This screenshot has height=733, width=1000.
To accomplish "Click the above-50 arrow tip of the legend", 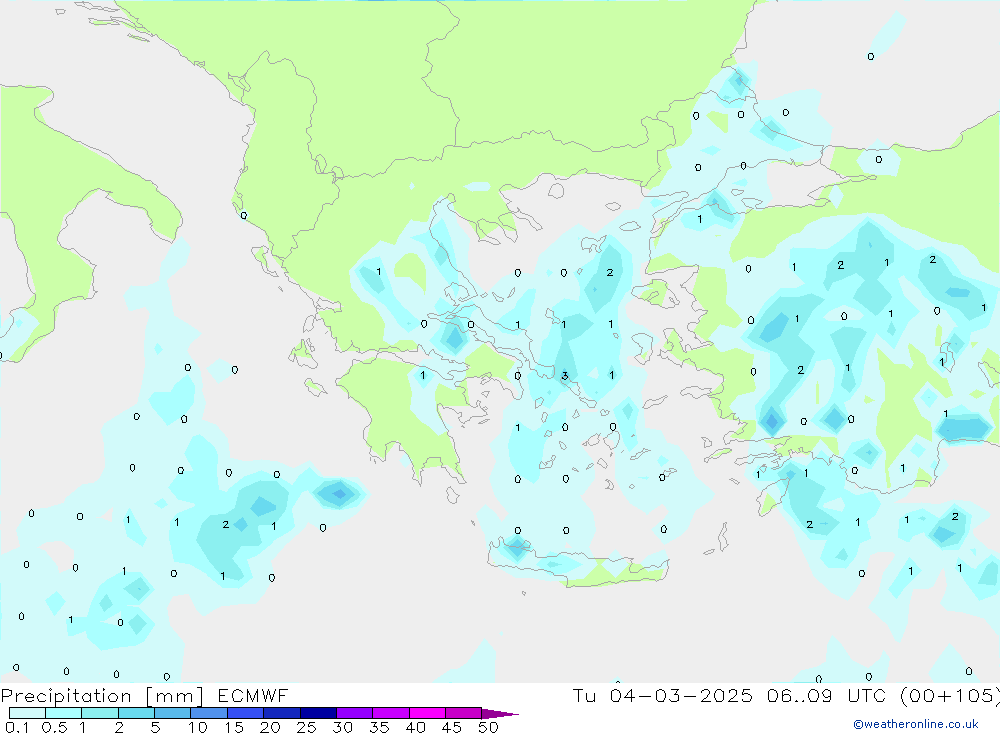I will click(x=499, y=714).
